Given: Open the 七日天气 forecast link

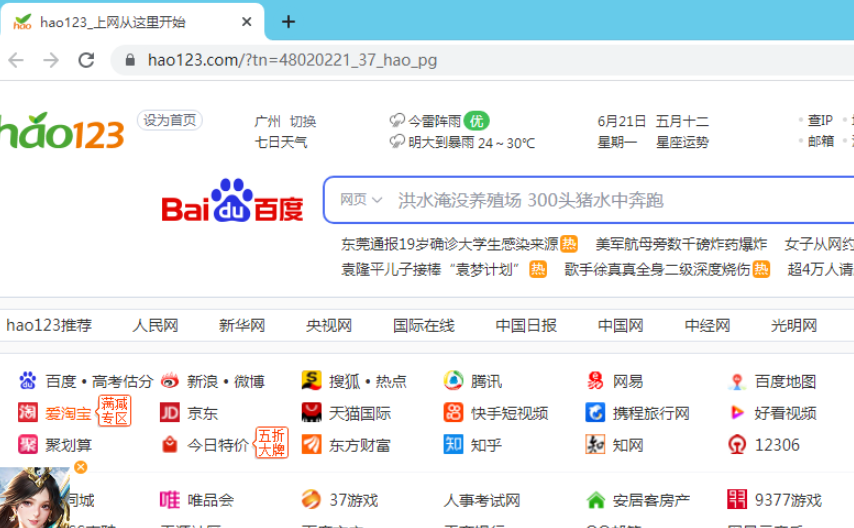Looking at the screenshot, I should (281, 142).
